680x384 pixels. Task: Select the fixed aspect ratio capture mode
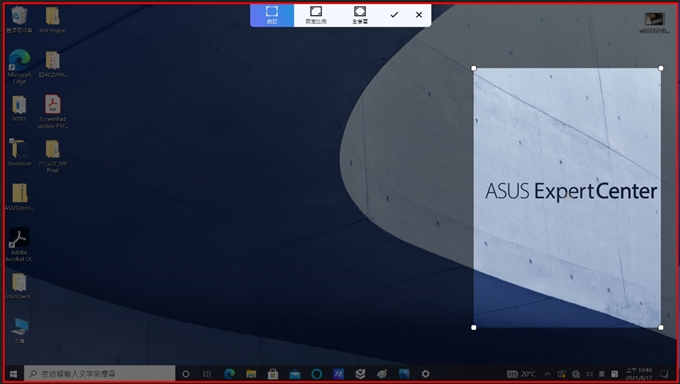[316, 15]
